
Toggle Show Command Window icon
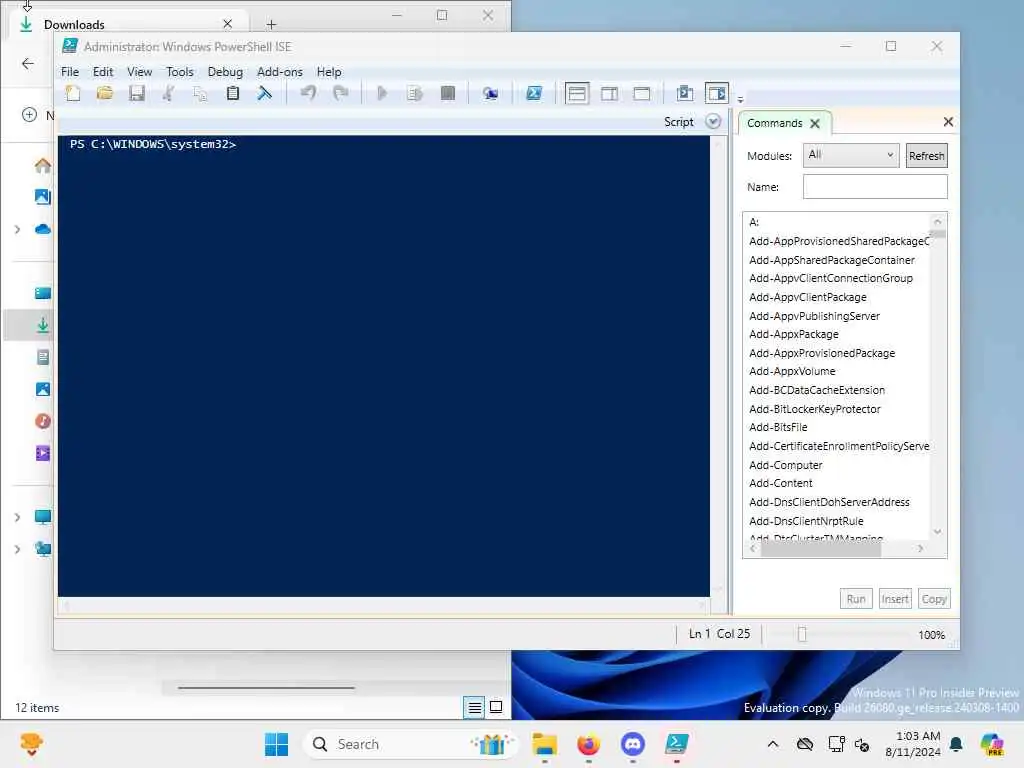pos(685,93)
